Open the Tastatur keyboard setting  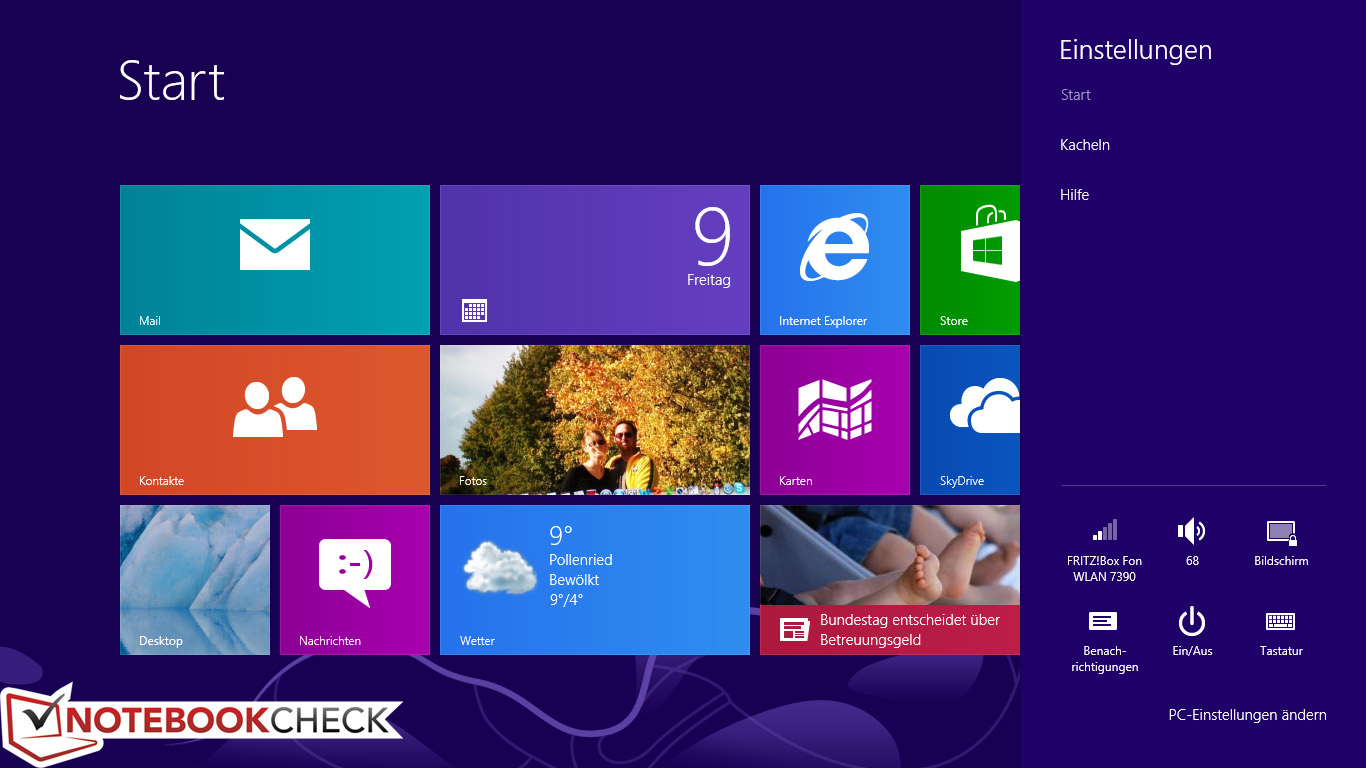(x=1281, y=634)
